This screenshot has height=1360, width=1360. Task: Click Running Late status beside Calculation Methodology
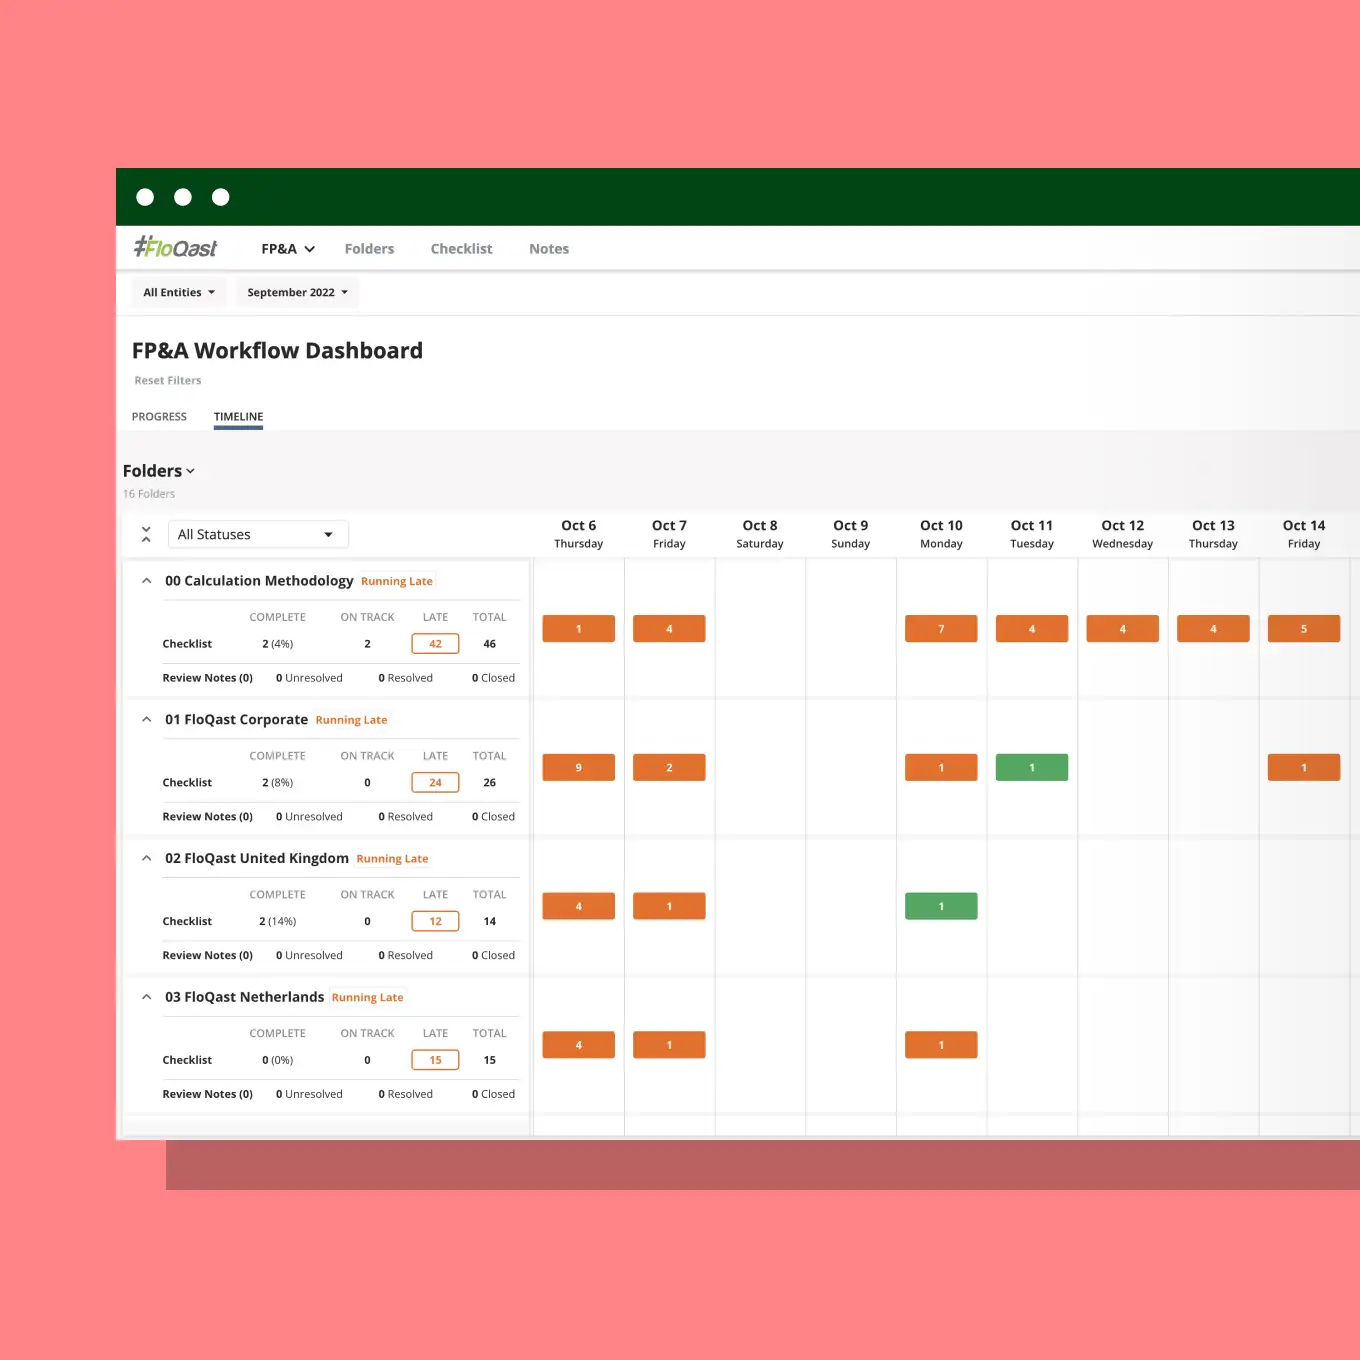[x=397, y=581]
